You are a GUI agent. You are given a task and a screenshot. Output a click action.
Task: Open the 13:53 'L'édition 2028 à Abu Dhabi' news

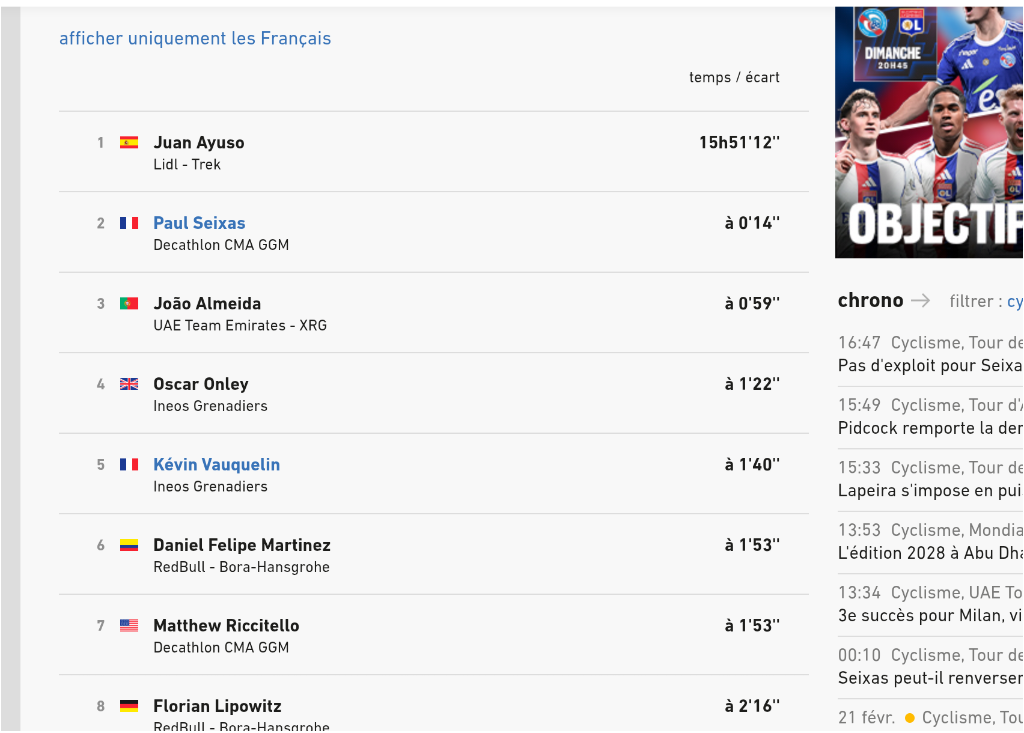point(930,553)
